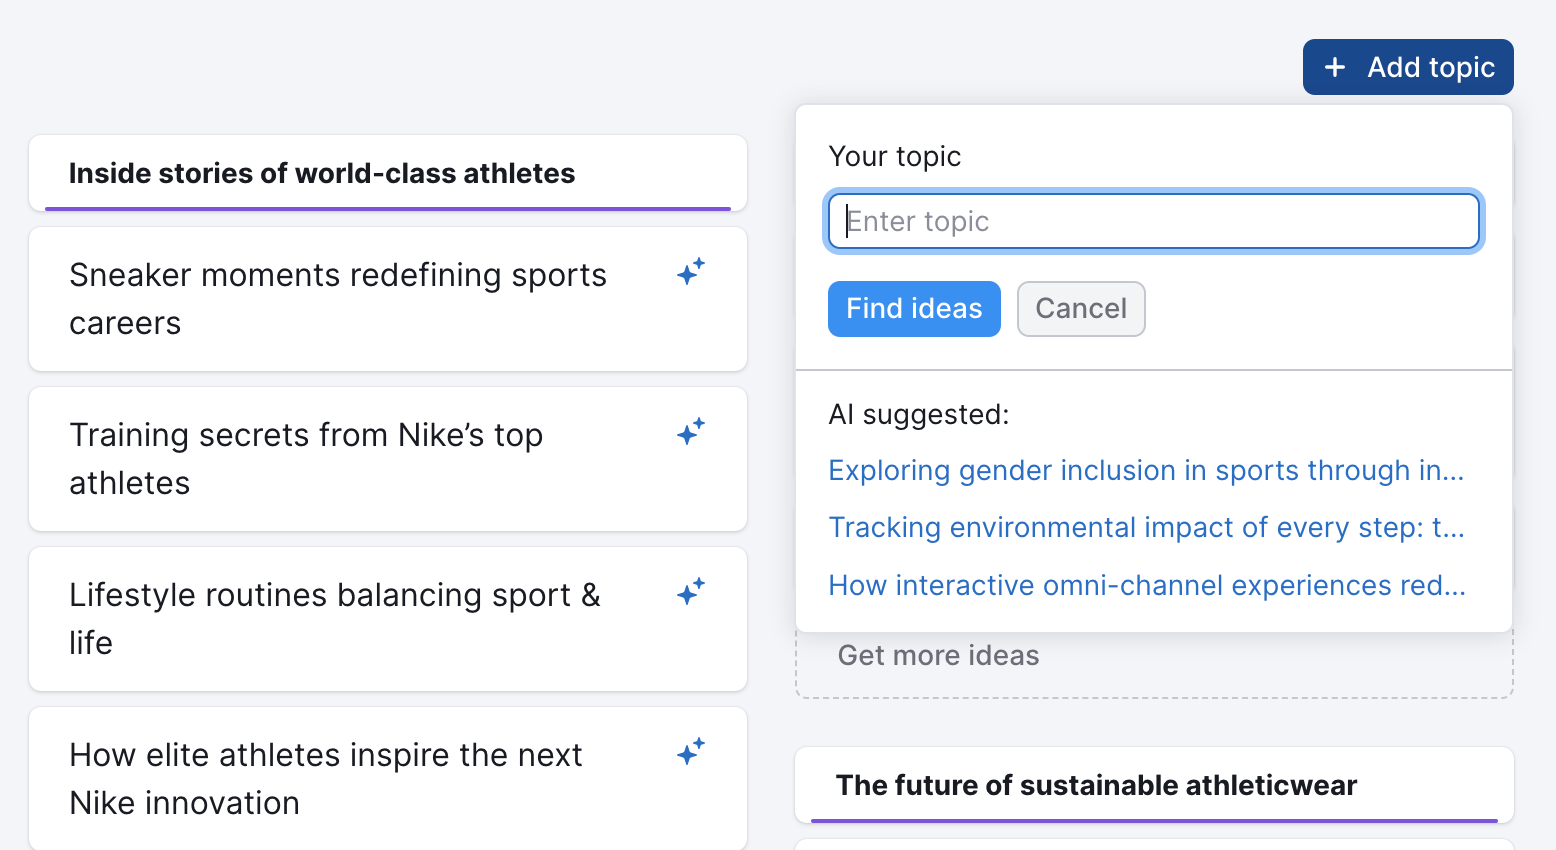Click sparkle icon on Sneaker moments card
1556x850 pixels.
(x=691, y=271)
